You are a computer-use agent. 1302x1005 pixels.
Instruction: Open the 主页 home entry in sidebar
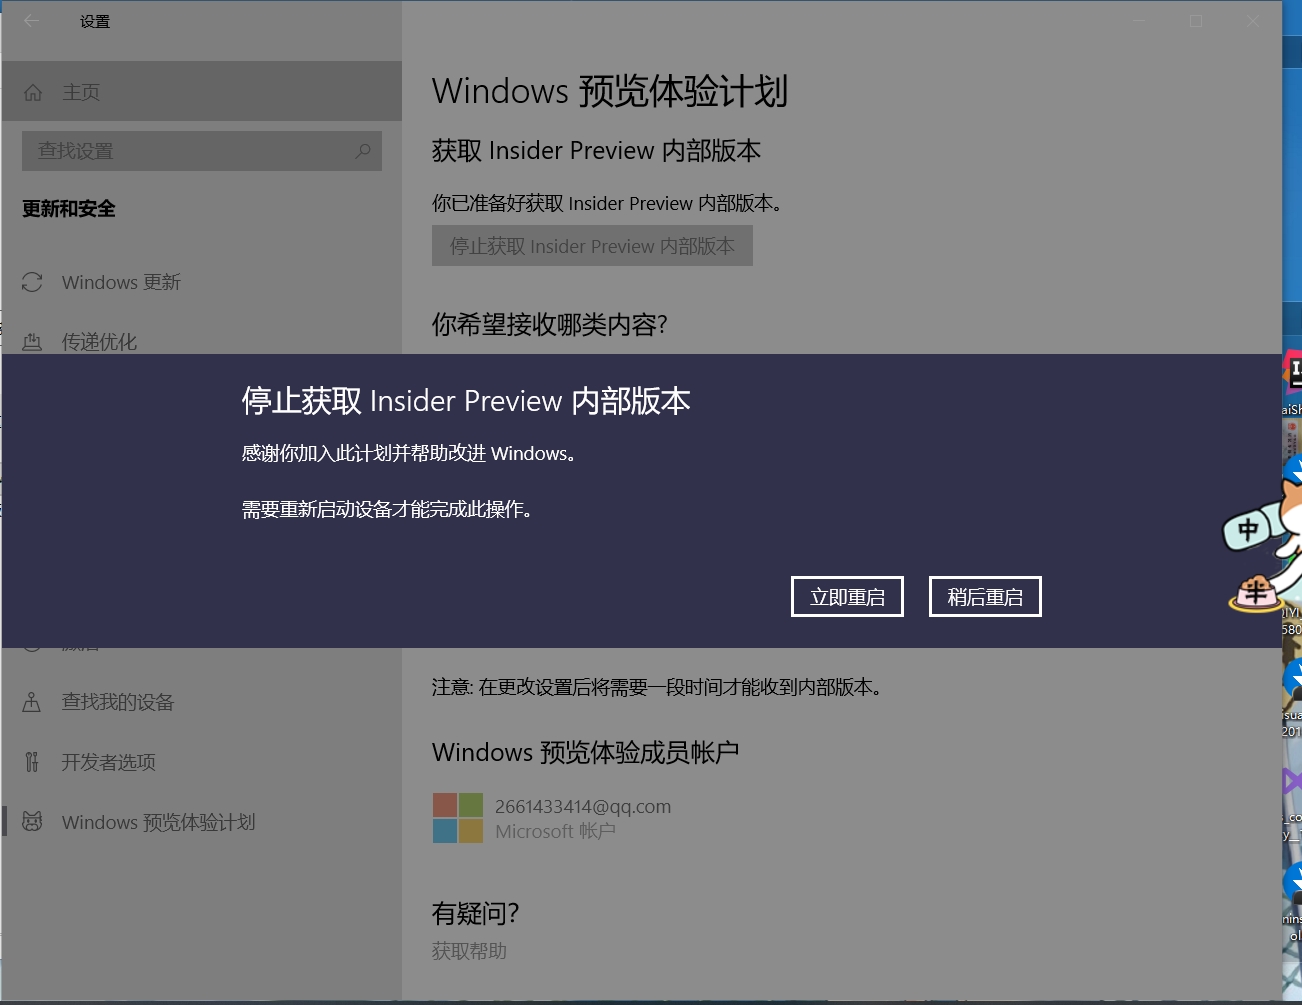(x=202, y=92)
